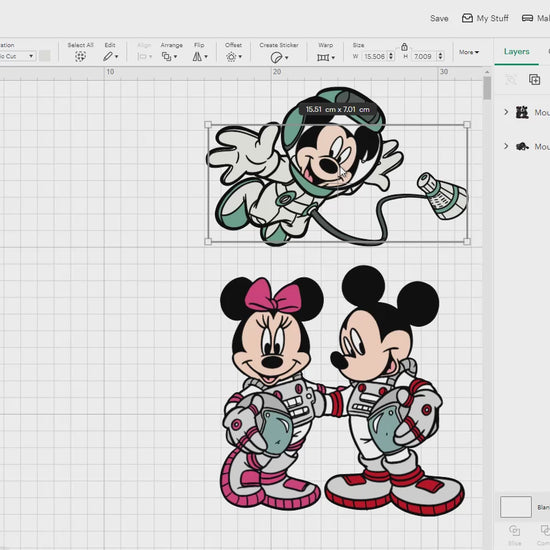Open the Flip dropdown arrow
Screen dimensions: 550x550
point(206,56)
